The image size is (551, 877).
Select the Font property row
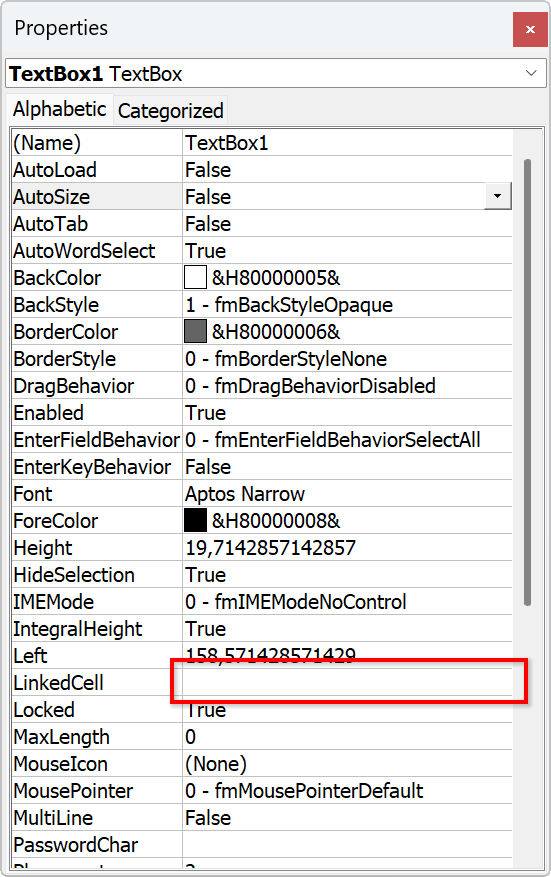(x=262, y=494)
